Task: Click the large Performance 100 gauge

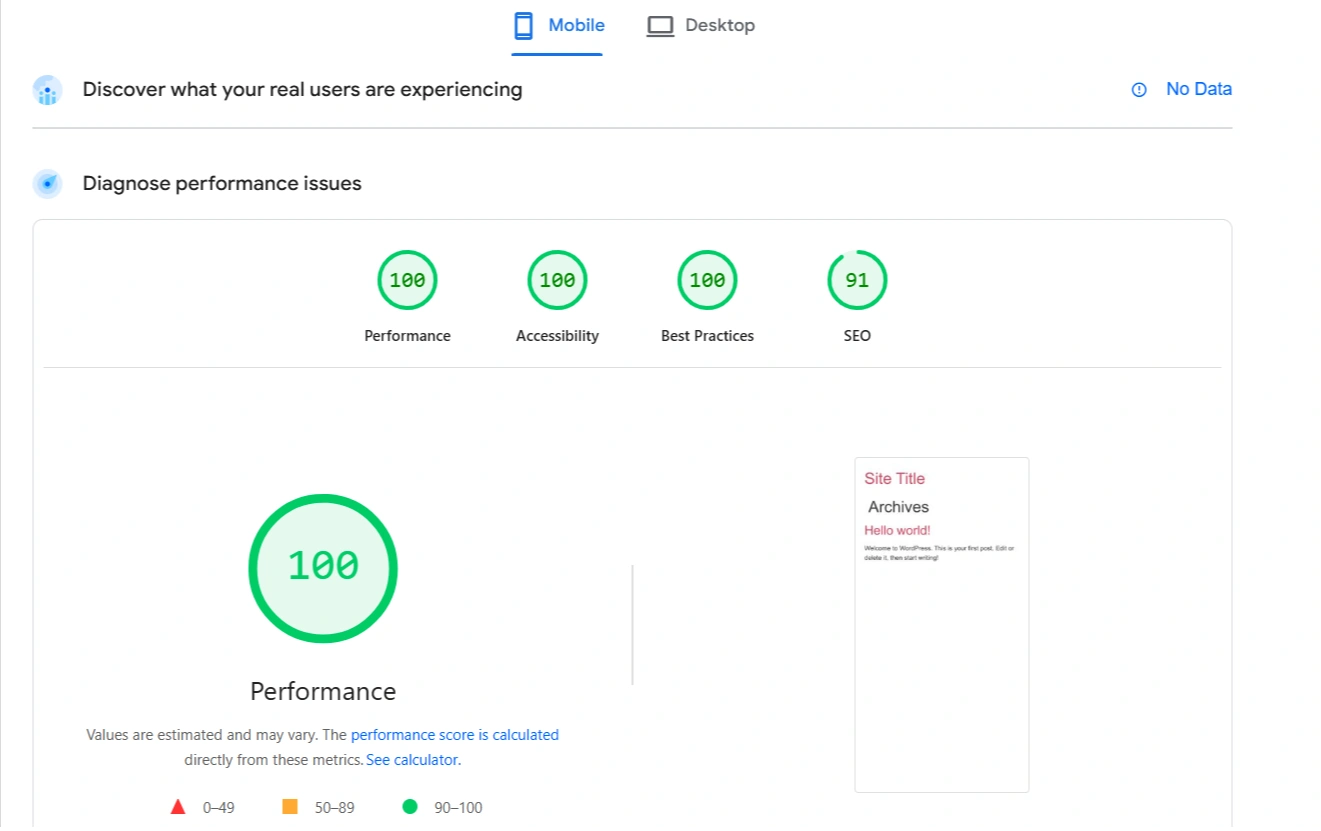Action: [323, 568]
